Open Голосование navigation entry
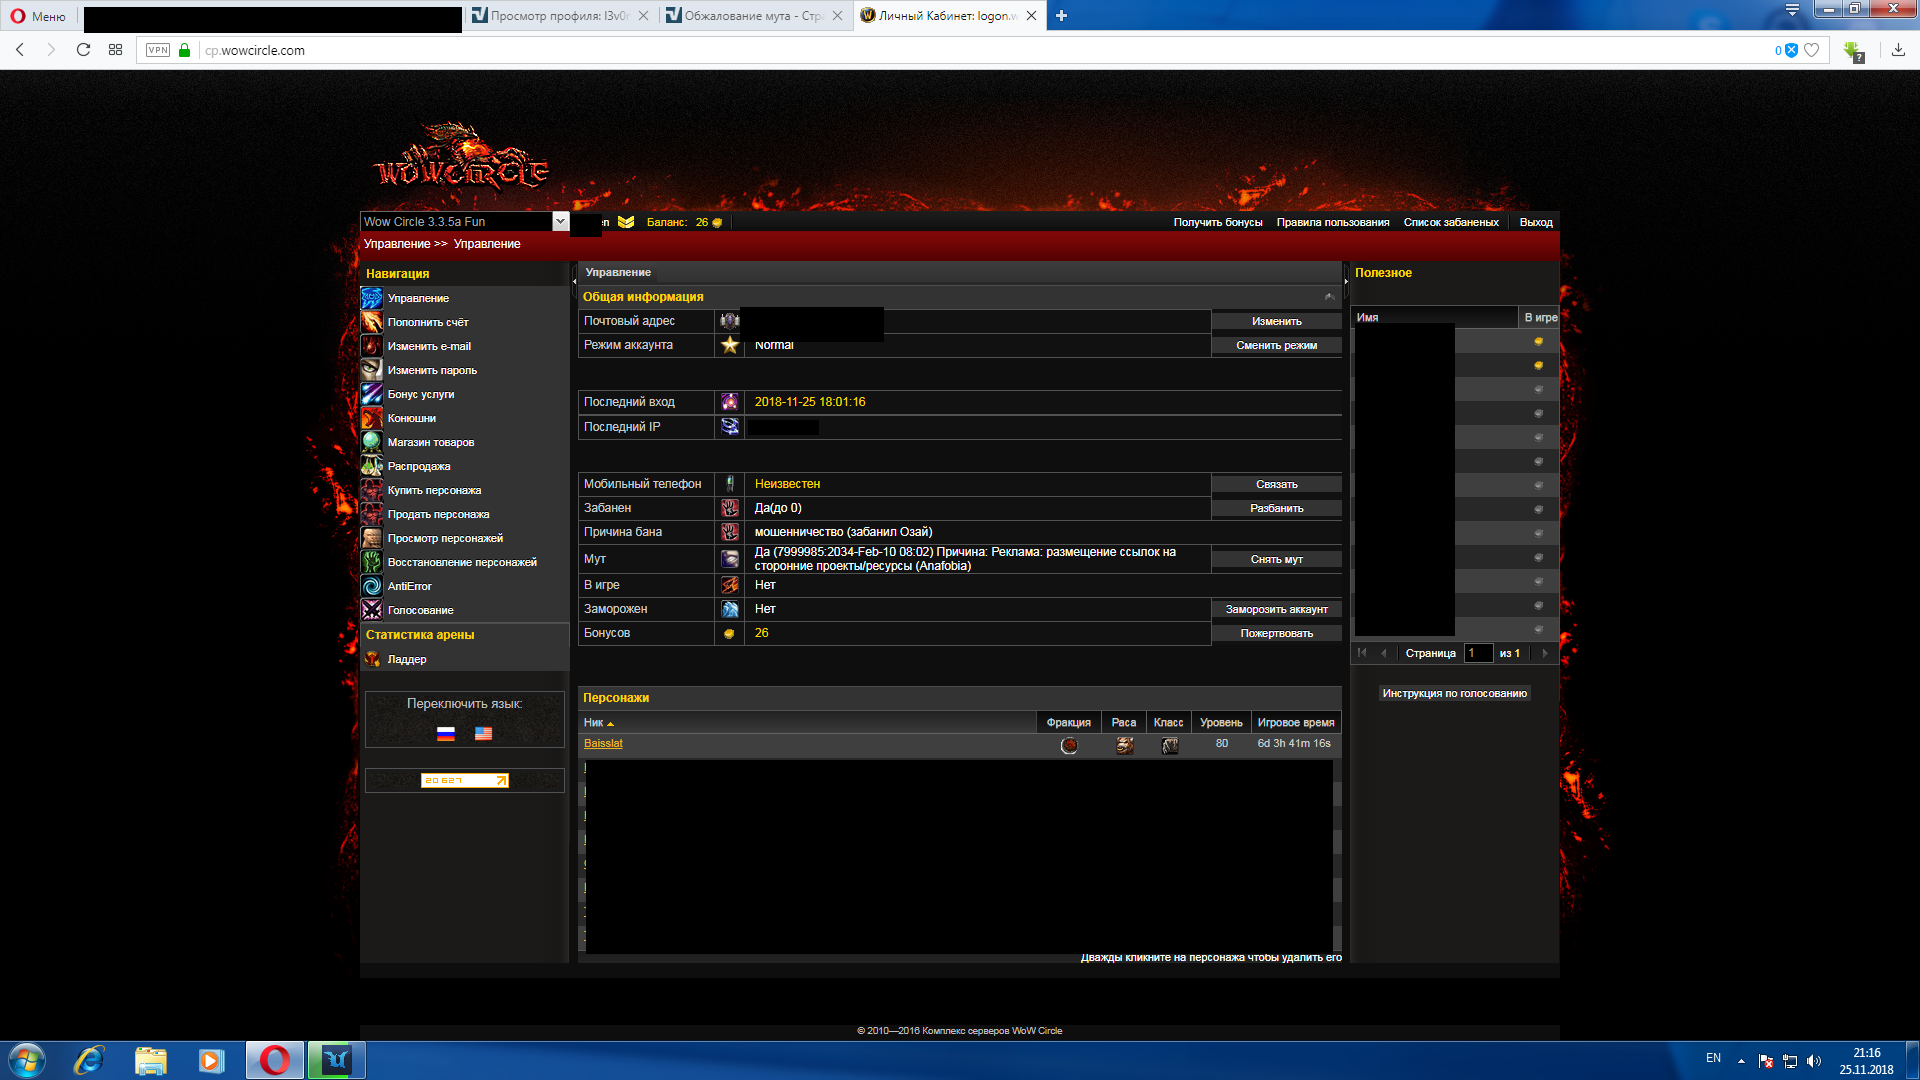 tap(420, 610)
